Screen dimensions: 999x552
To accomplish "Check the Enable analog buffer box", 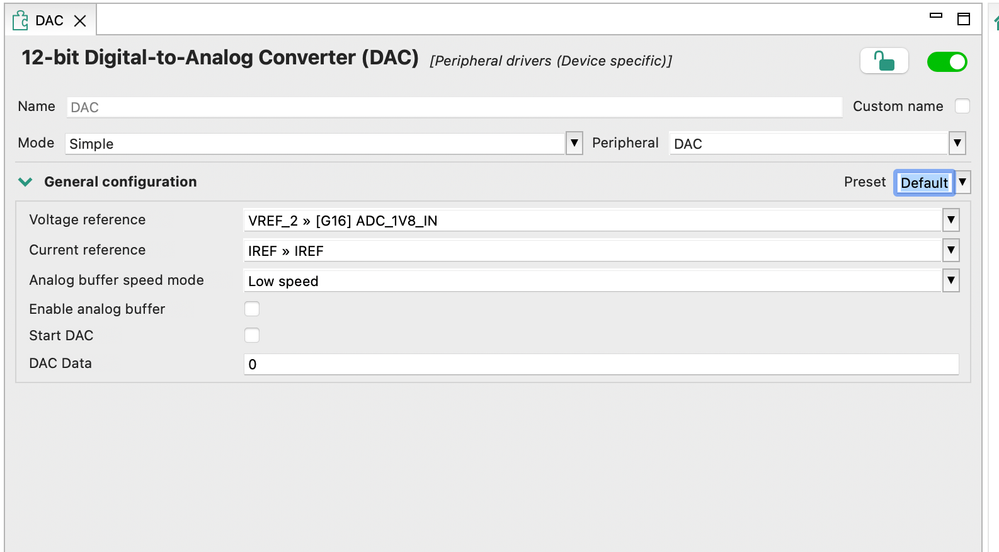I will 252,309.
